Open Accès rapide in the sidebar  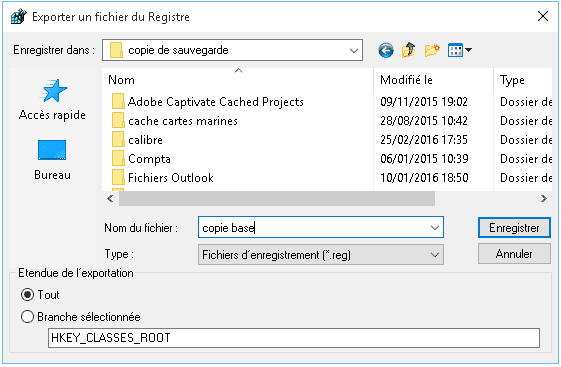52,100
